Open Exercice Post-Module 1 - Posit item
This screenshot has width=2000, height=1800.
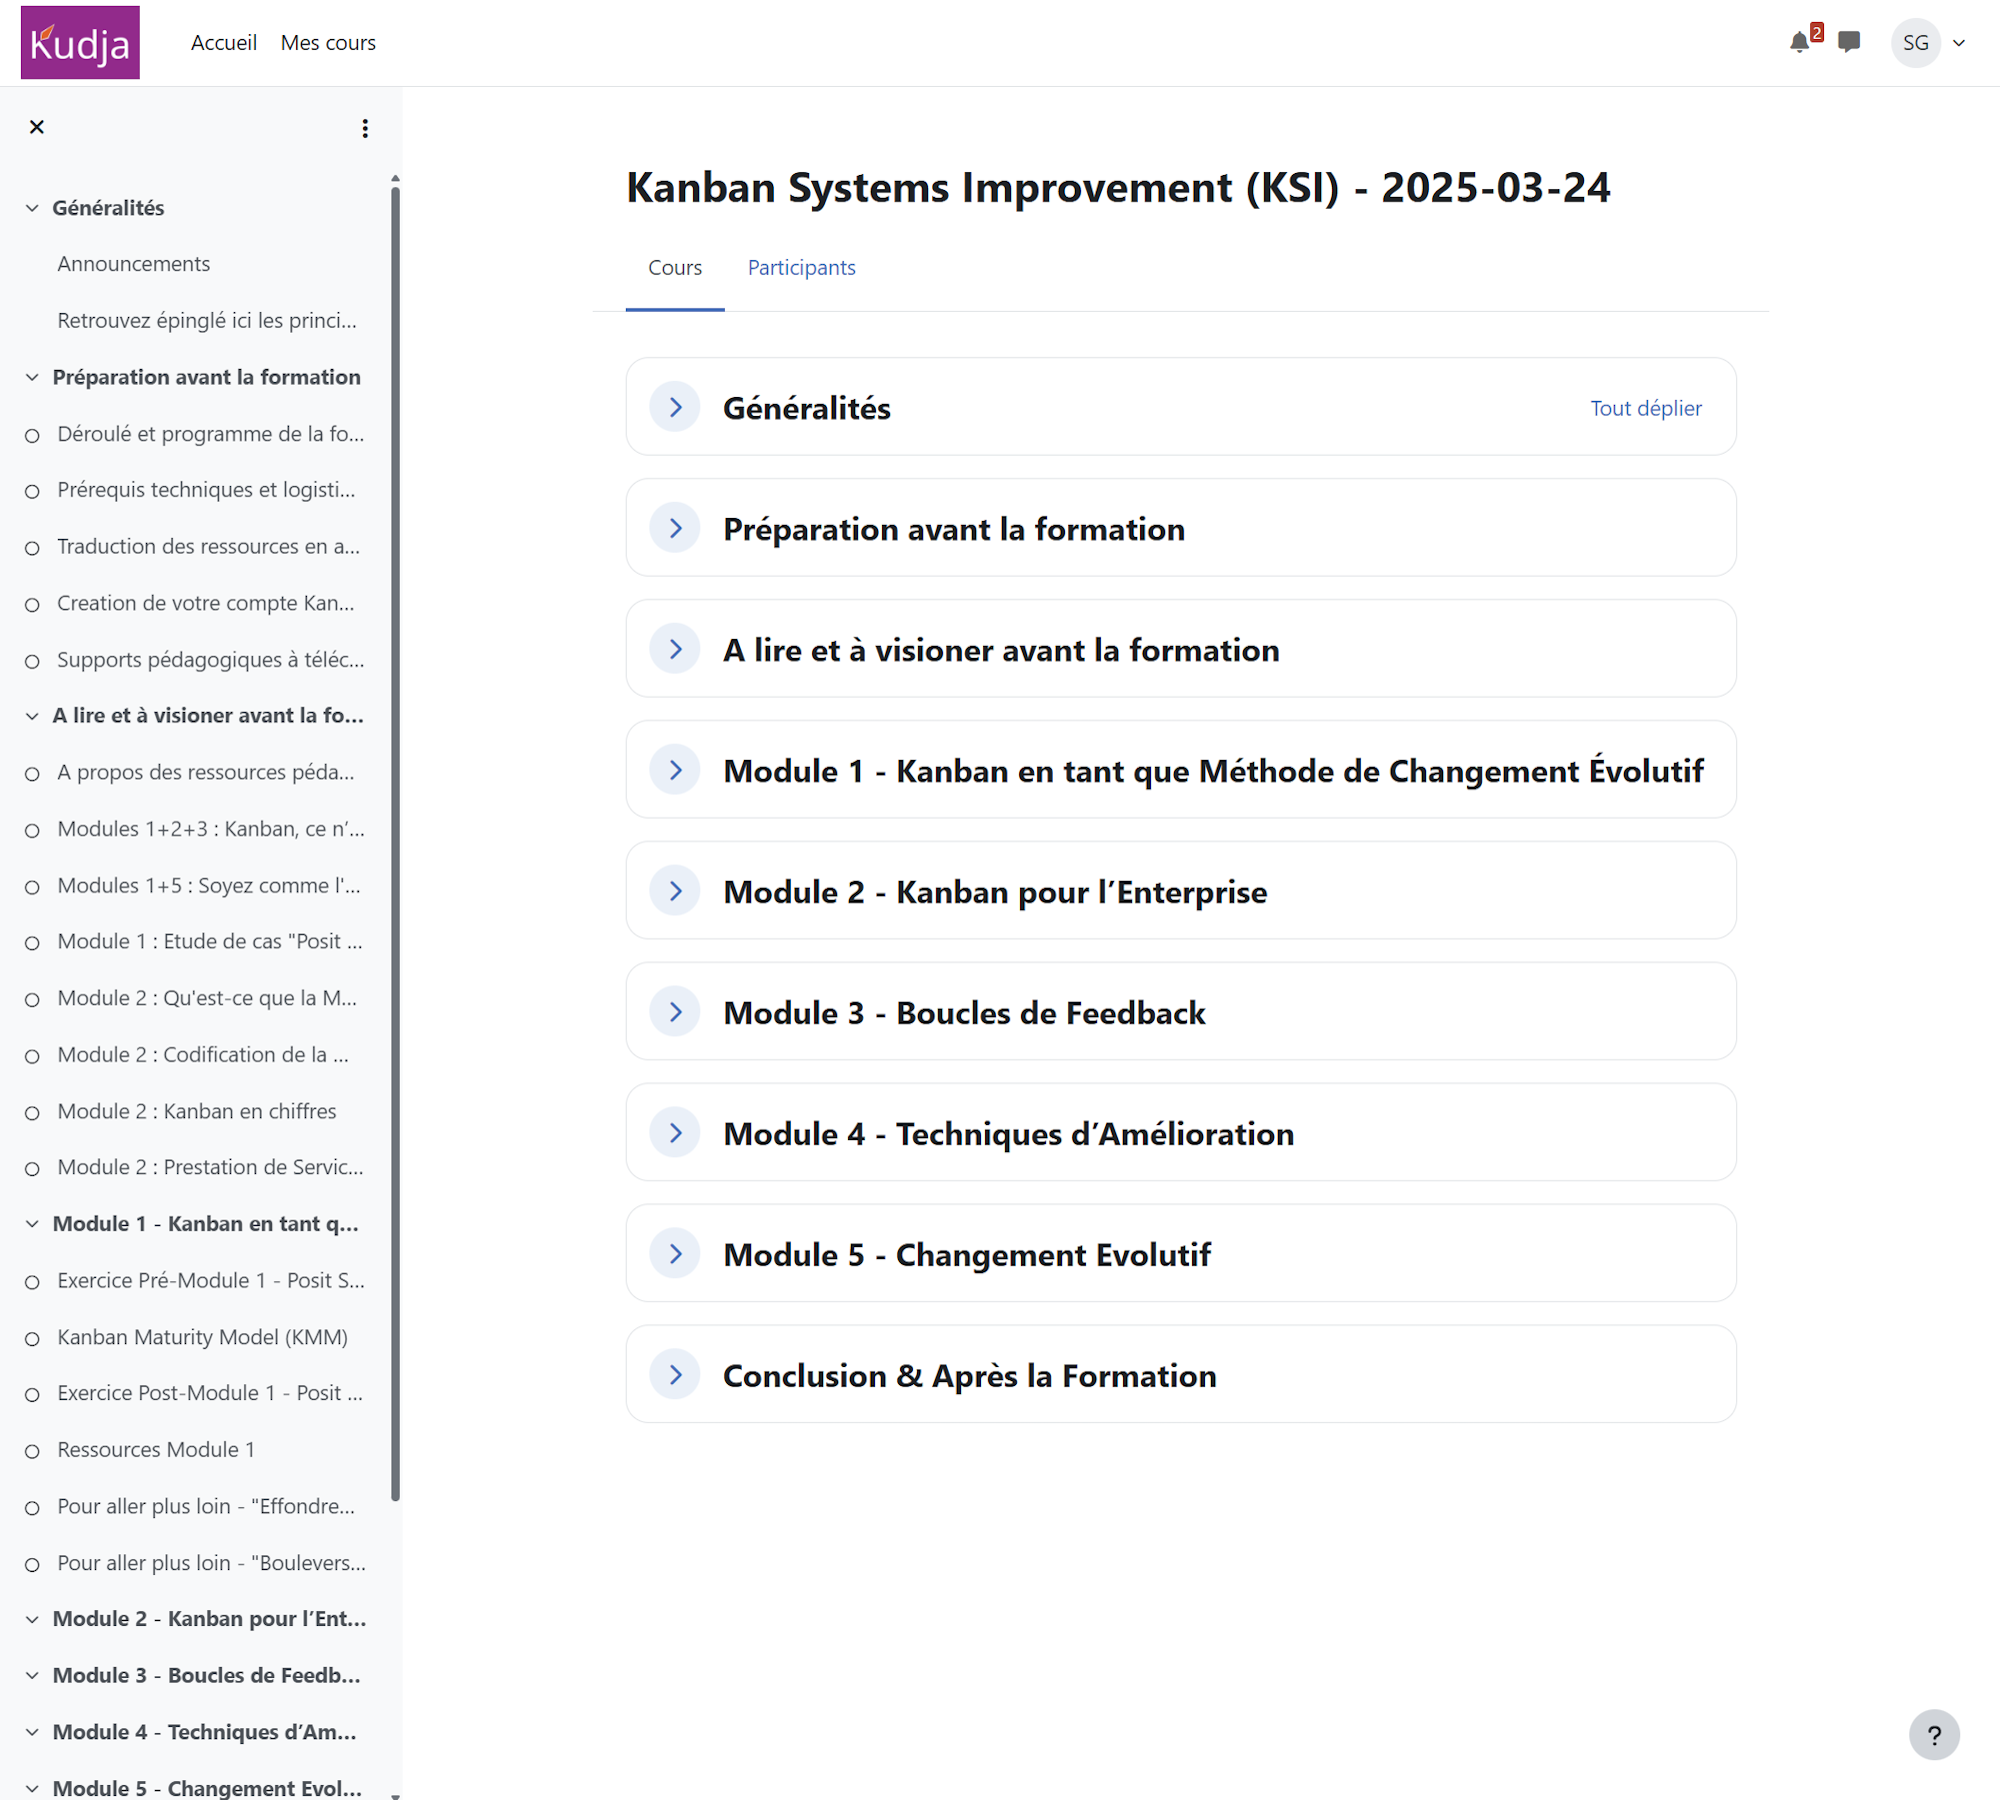point(210,1393)
